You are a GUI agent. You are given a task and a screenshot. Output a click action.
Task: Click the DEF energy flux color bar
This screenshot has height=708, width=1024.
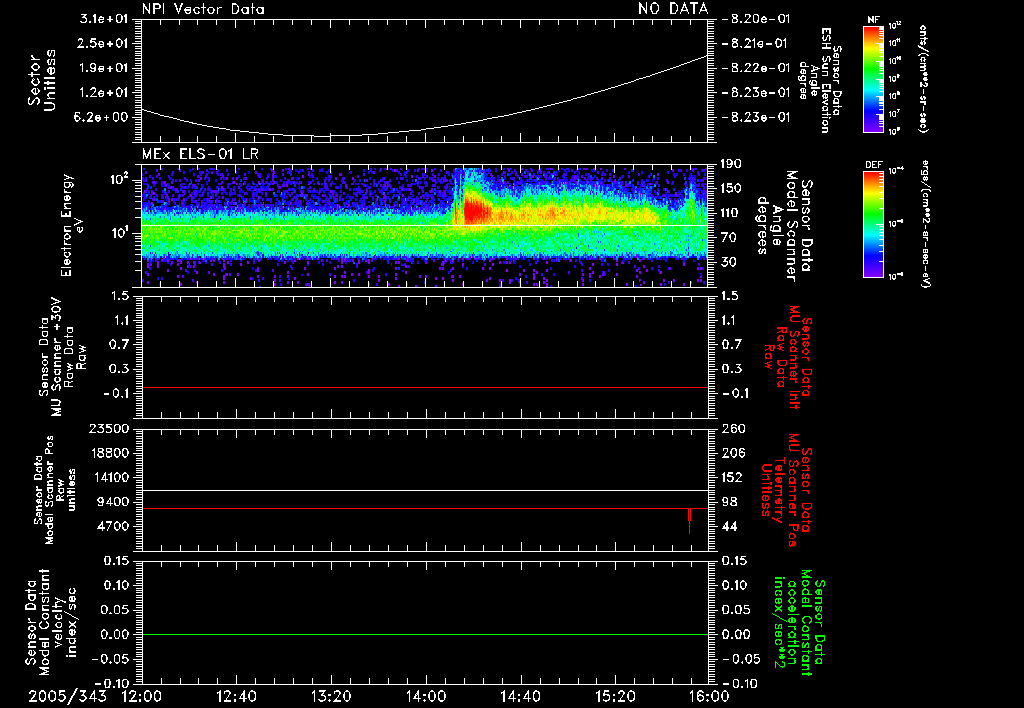coord(873,223)
